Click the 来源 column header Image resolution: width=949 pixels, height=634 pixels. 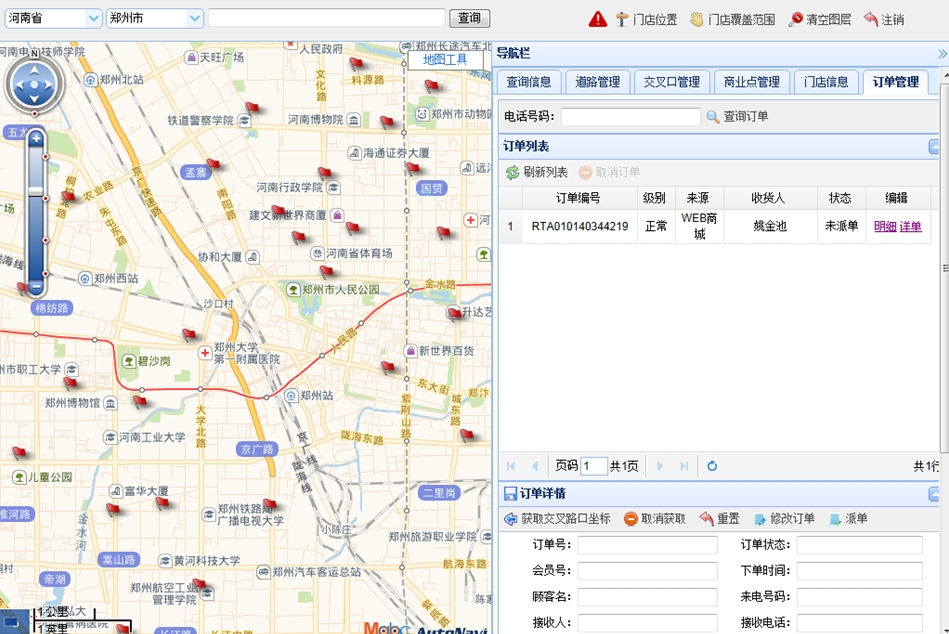tap(698, 198)
